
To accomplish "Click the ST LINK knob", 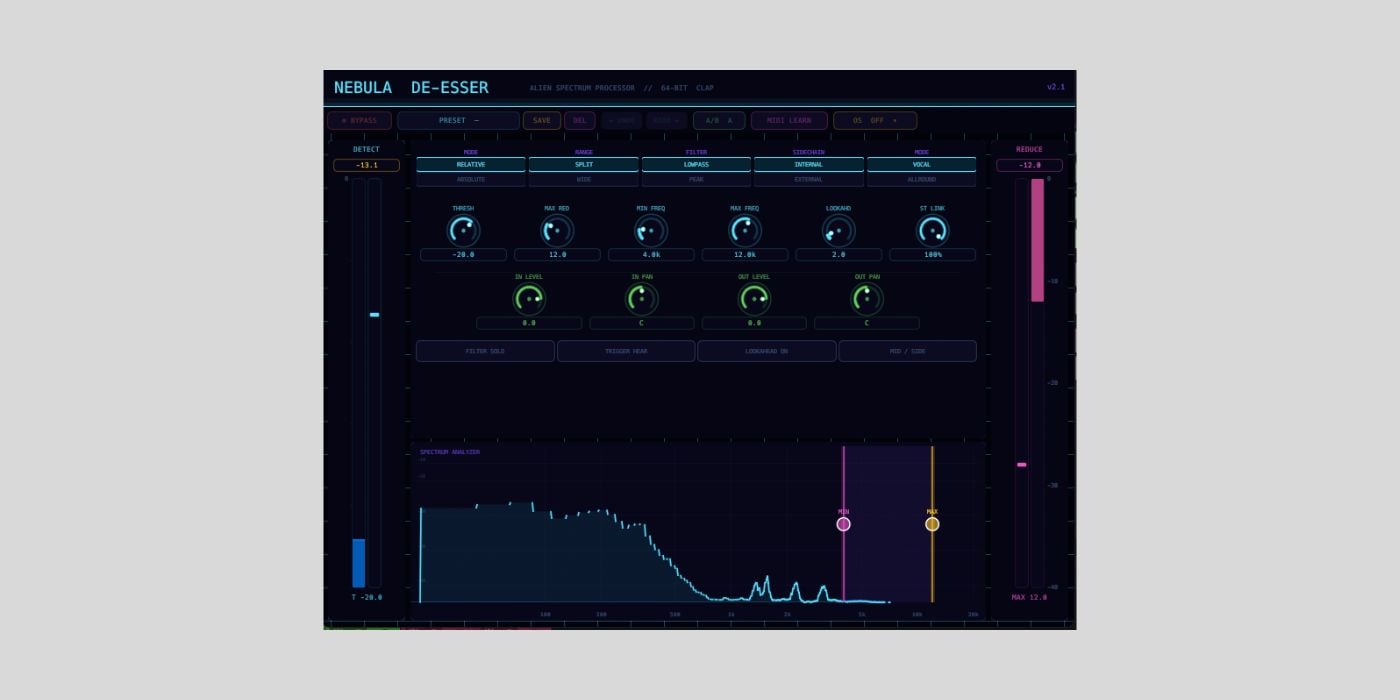I will click(932, 231).
